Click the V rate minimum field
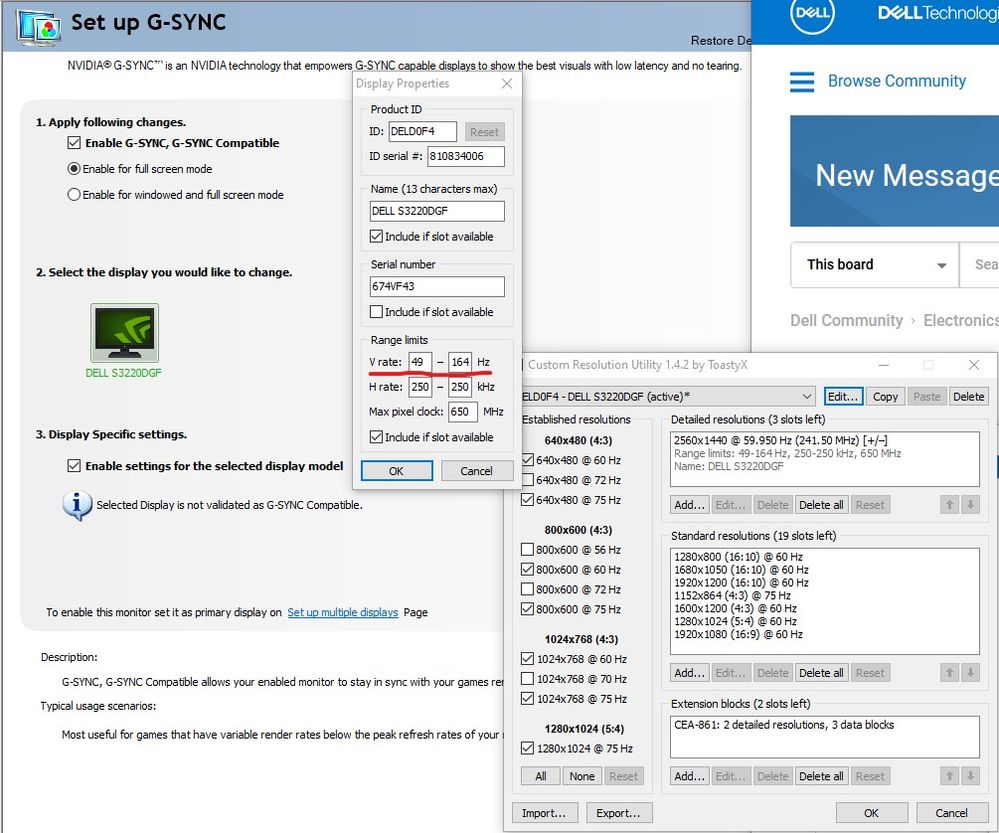Viewport: 999px width, 833px height. tap(420, 362)
